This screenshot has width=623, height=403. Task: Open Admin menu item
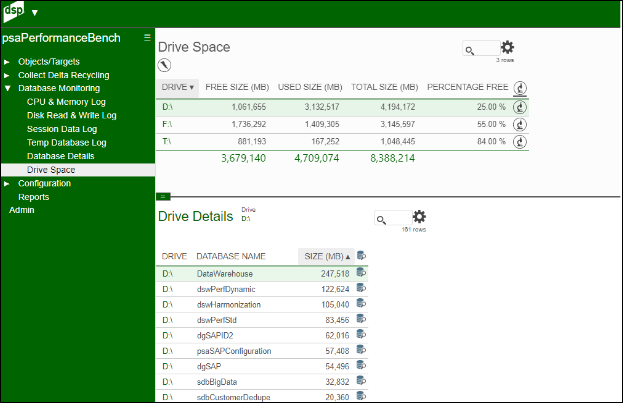(21, 210)
